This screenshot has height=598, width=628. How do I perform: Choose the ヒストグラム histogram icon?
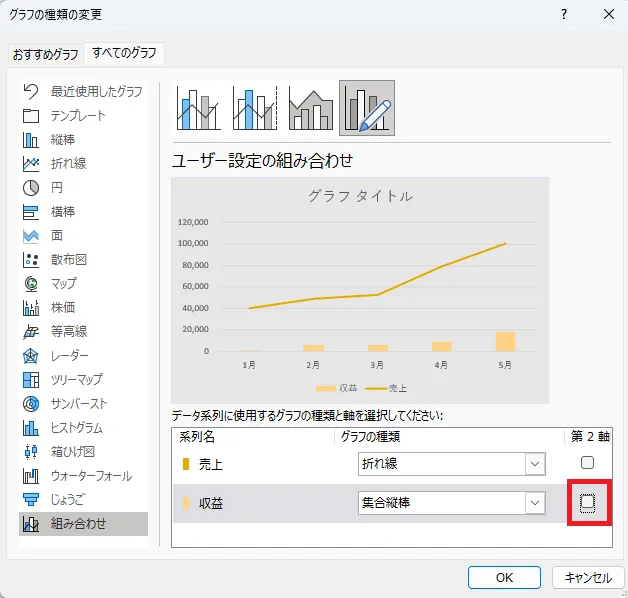[31, 428]
